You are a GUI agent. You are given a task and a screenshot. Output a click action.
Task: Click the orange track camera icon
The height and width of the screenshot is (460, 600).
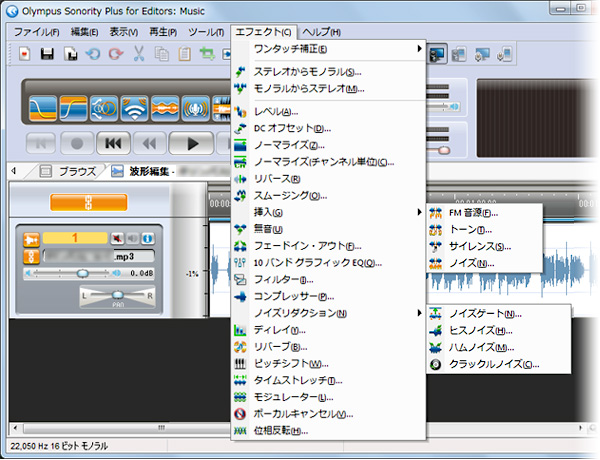[31, 240]
